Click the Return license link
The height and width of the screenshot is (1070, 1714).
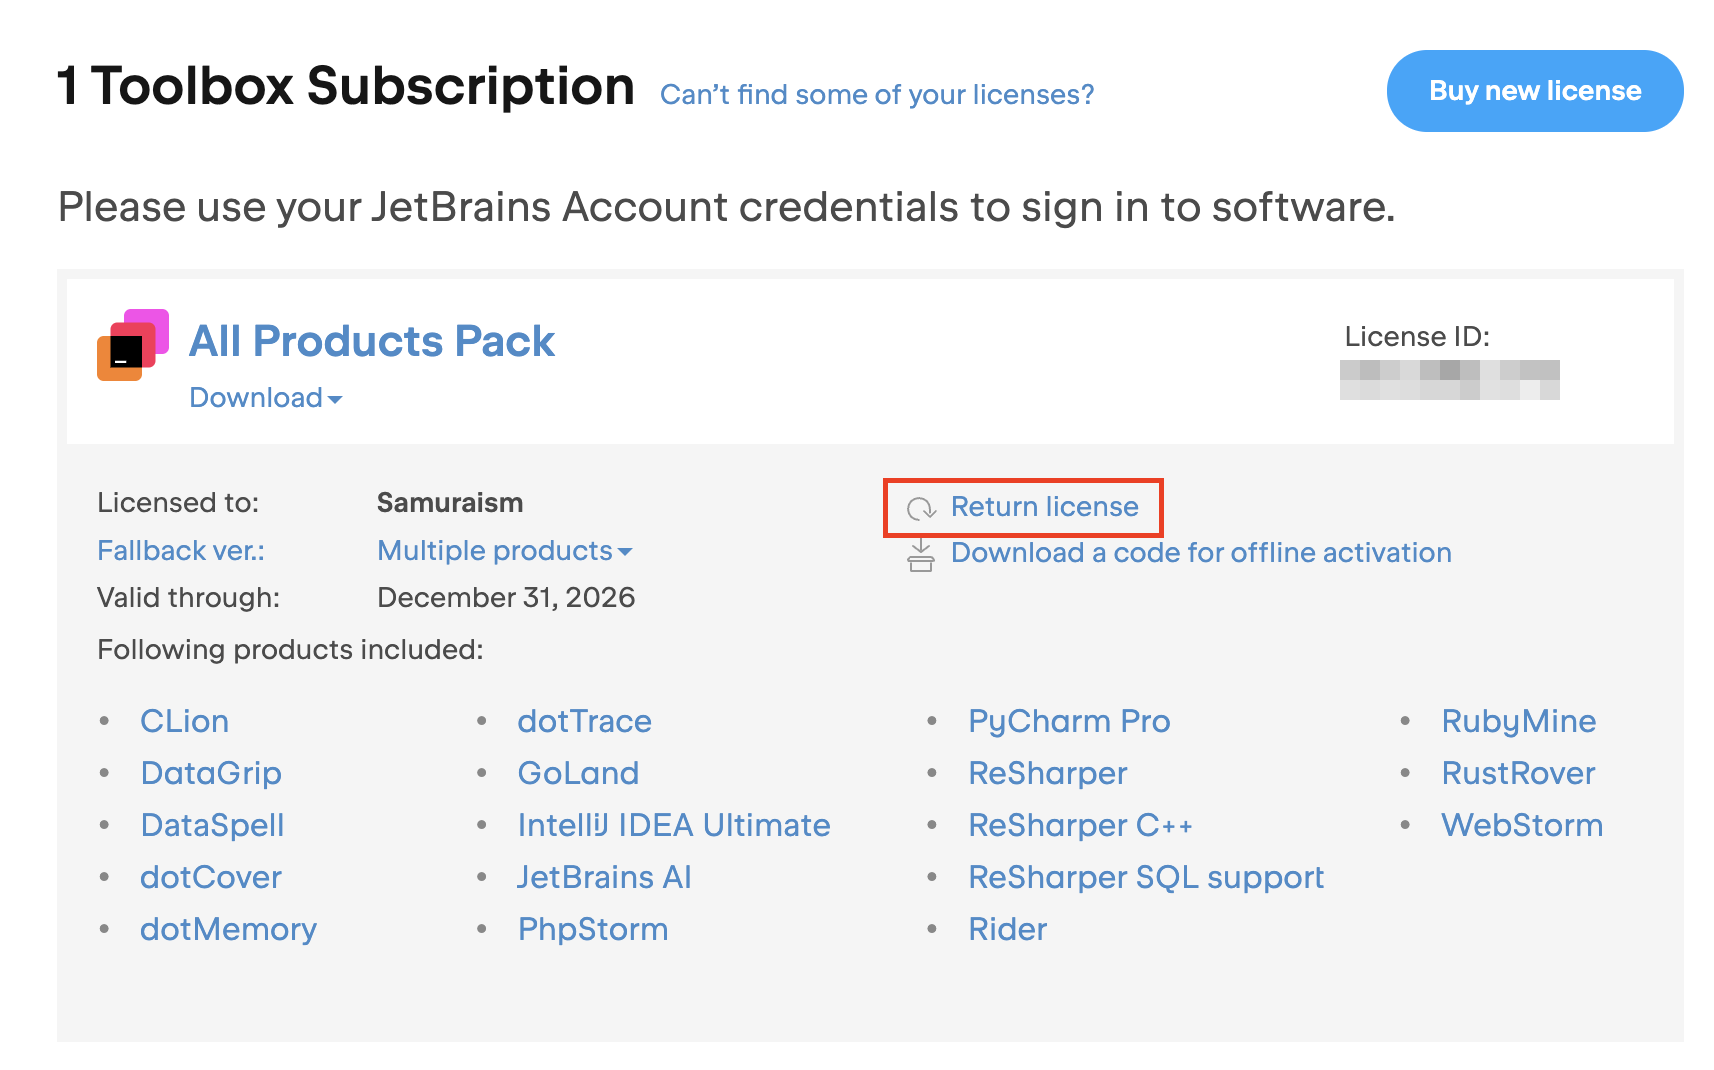pos(1044,507)
